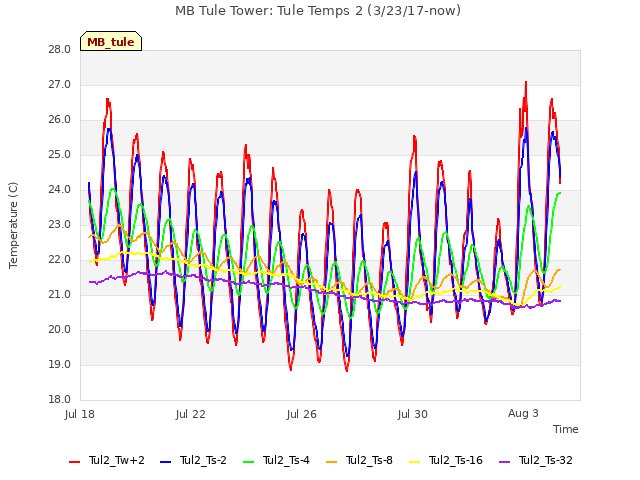
Task: Click the 25.0 y-axis tick label
Action: coord(60,155)
